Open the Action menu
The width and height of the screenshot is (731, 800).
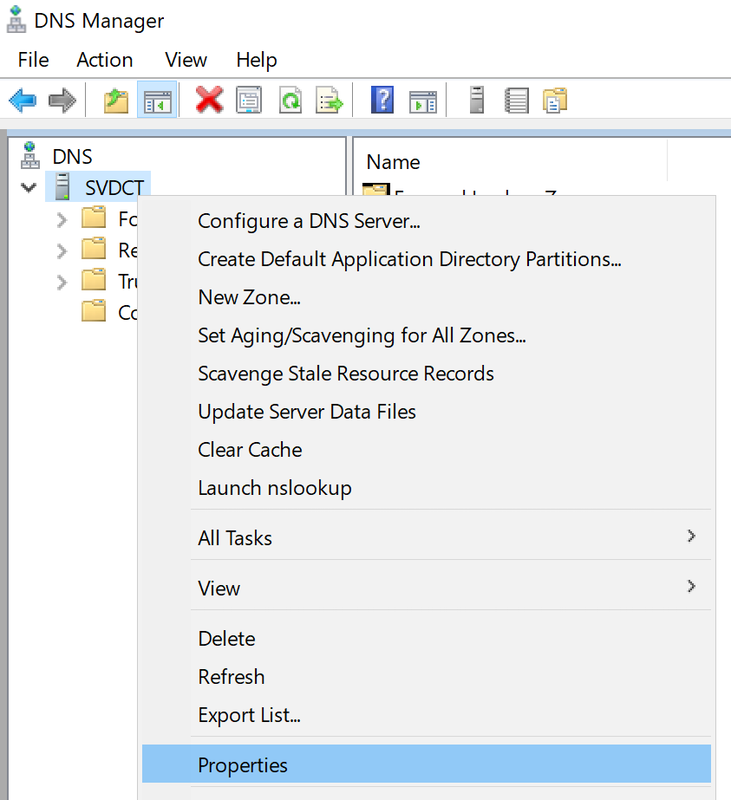105,60
